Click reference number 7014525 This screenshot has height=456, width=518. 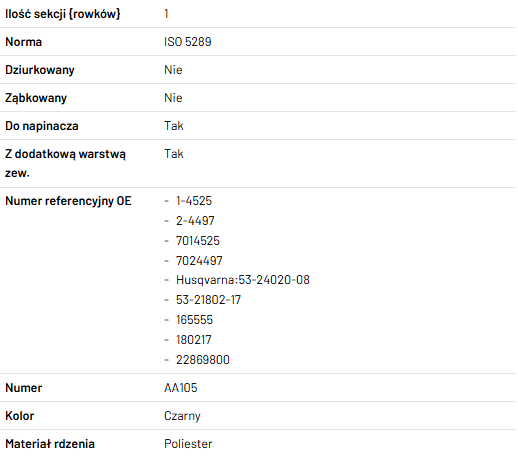[198, 241]
